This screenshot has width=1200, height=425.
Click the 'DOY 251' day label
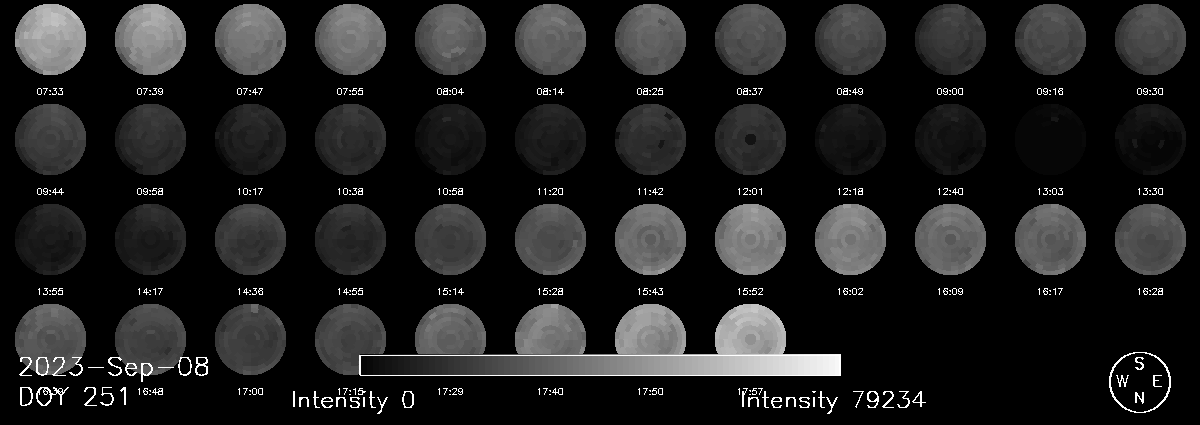click(x=74, y=397)
